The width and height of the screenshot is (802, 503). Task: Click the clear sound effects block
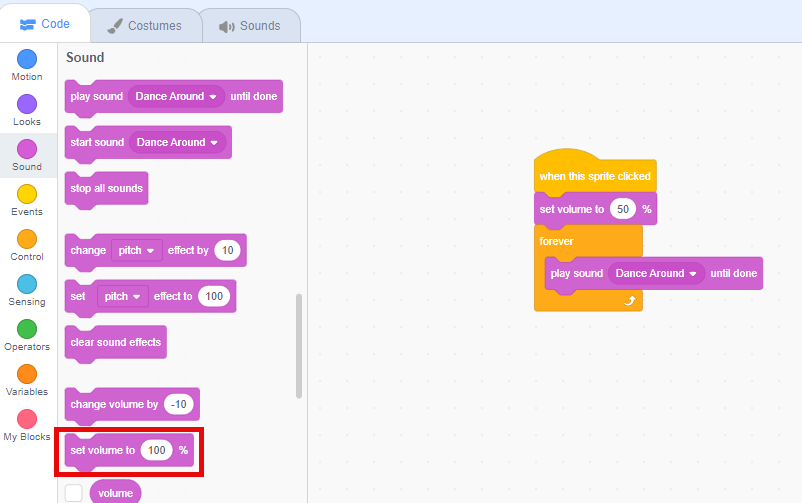click(115, 343)
